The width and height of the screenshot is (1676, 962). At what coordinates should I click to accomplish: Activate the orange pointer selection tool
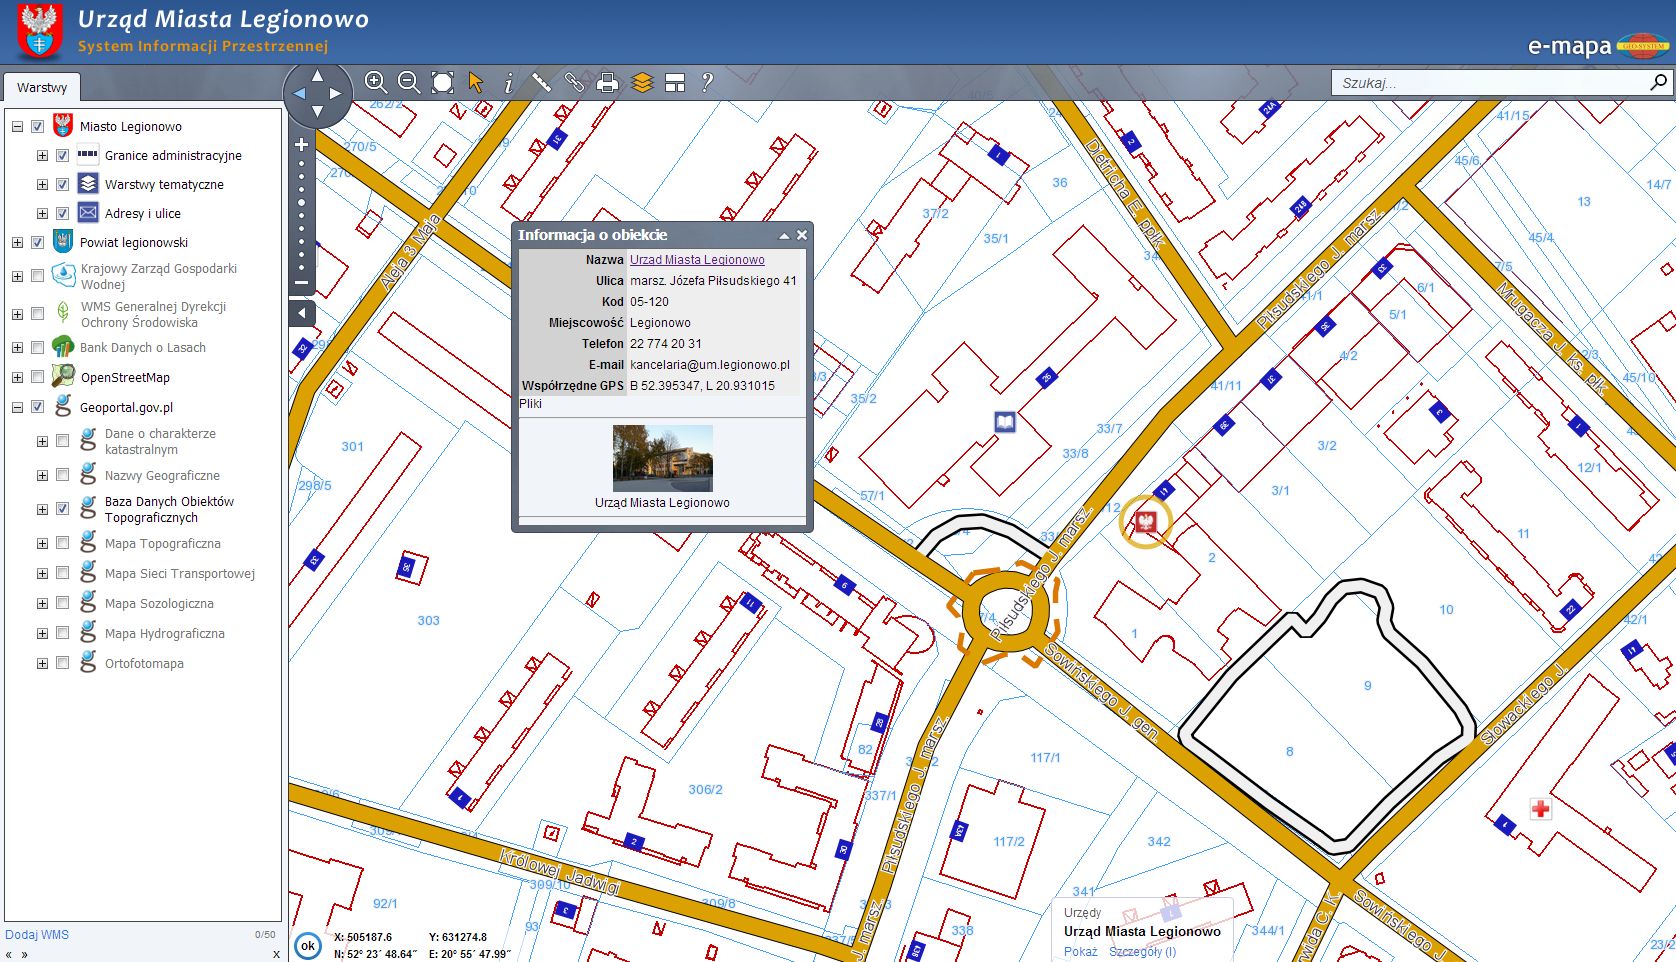click(476, 82)
